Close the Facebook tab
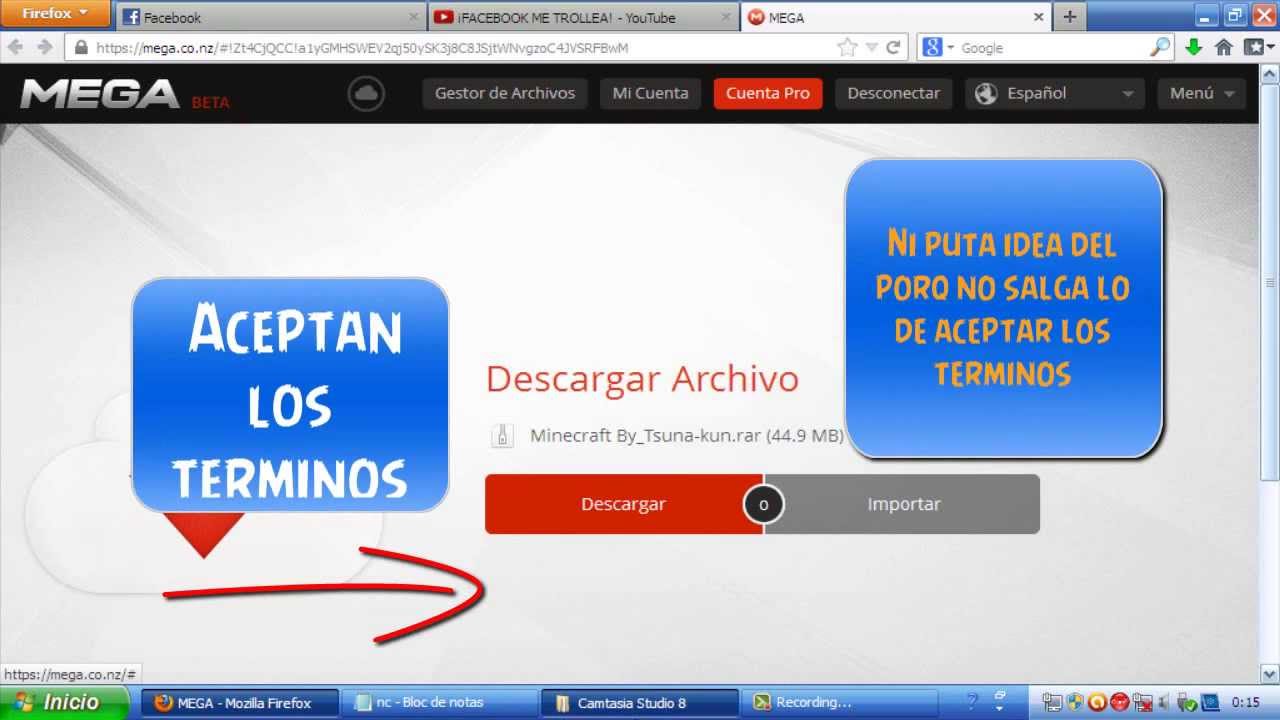 point(414,17)
